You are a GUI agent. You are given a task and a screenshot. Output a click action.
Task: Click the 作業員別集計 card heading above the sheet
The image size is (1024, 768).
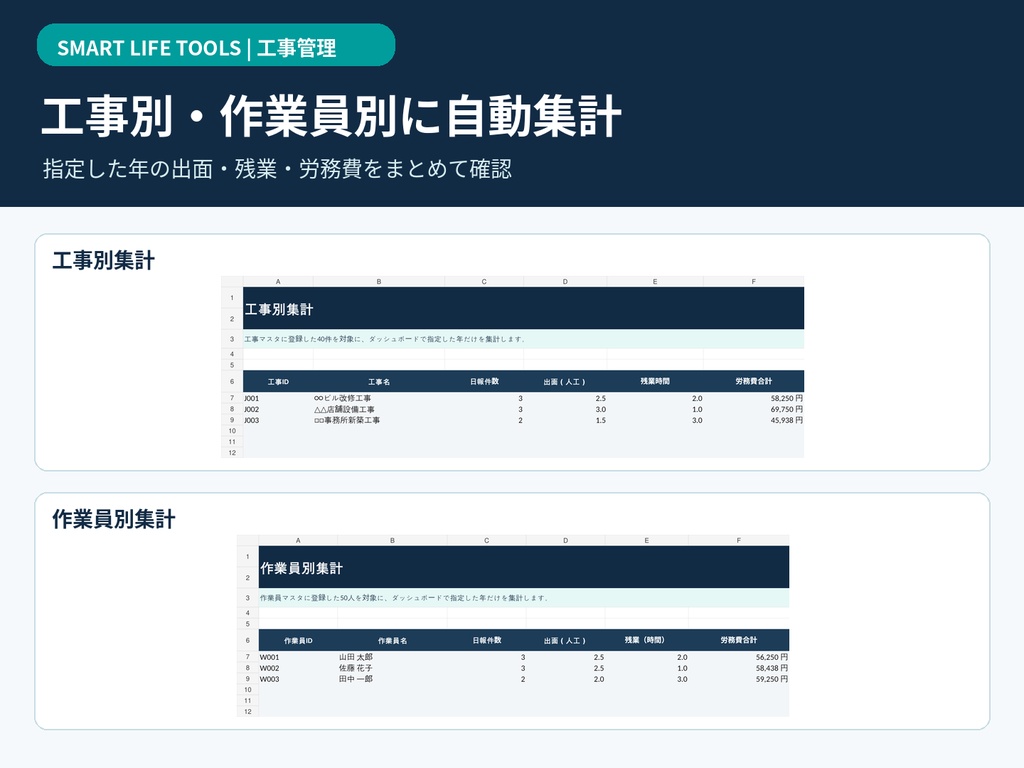(x=114, y=519)
